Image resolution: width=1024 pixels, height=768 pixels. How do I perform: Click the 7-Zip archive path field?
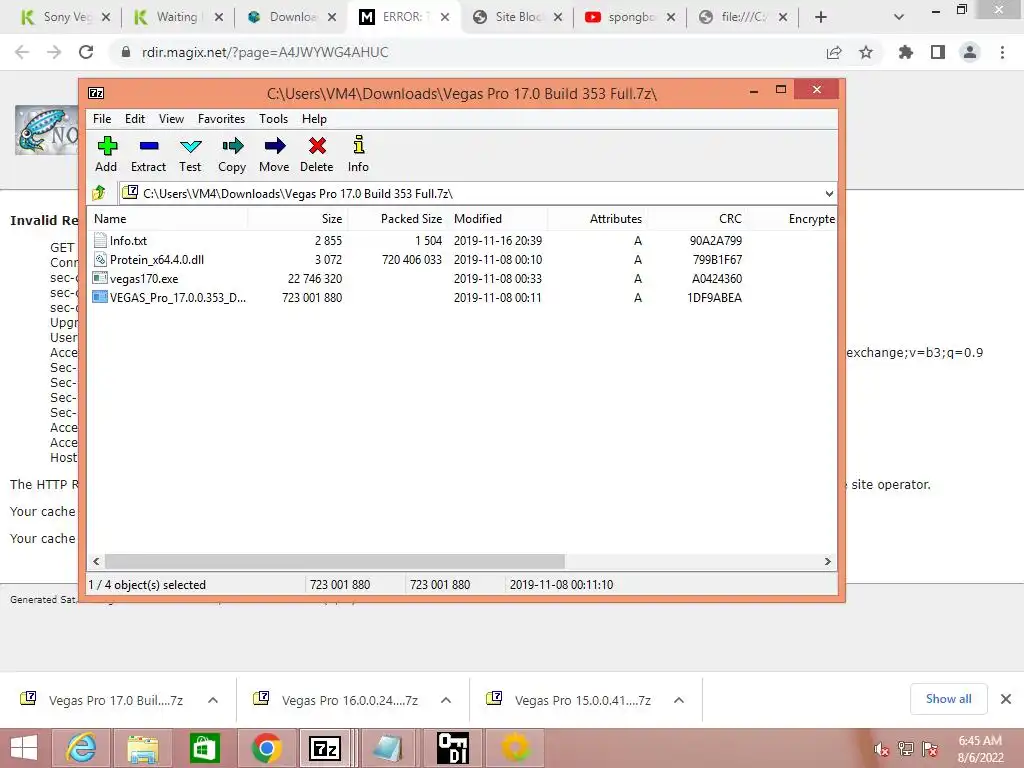[x=477, y=193]
